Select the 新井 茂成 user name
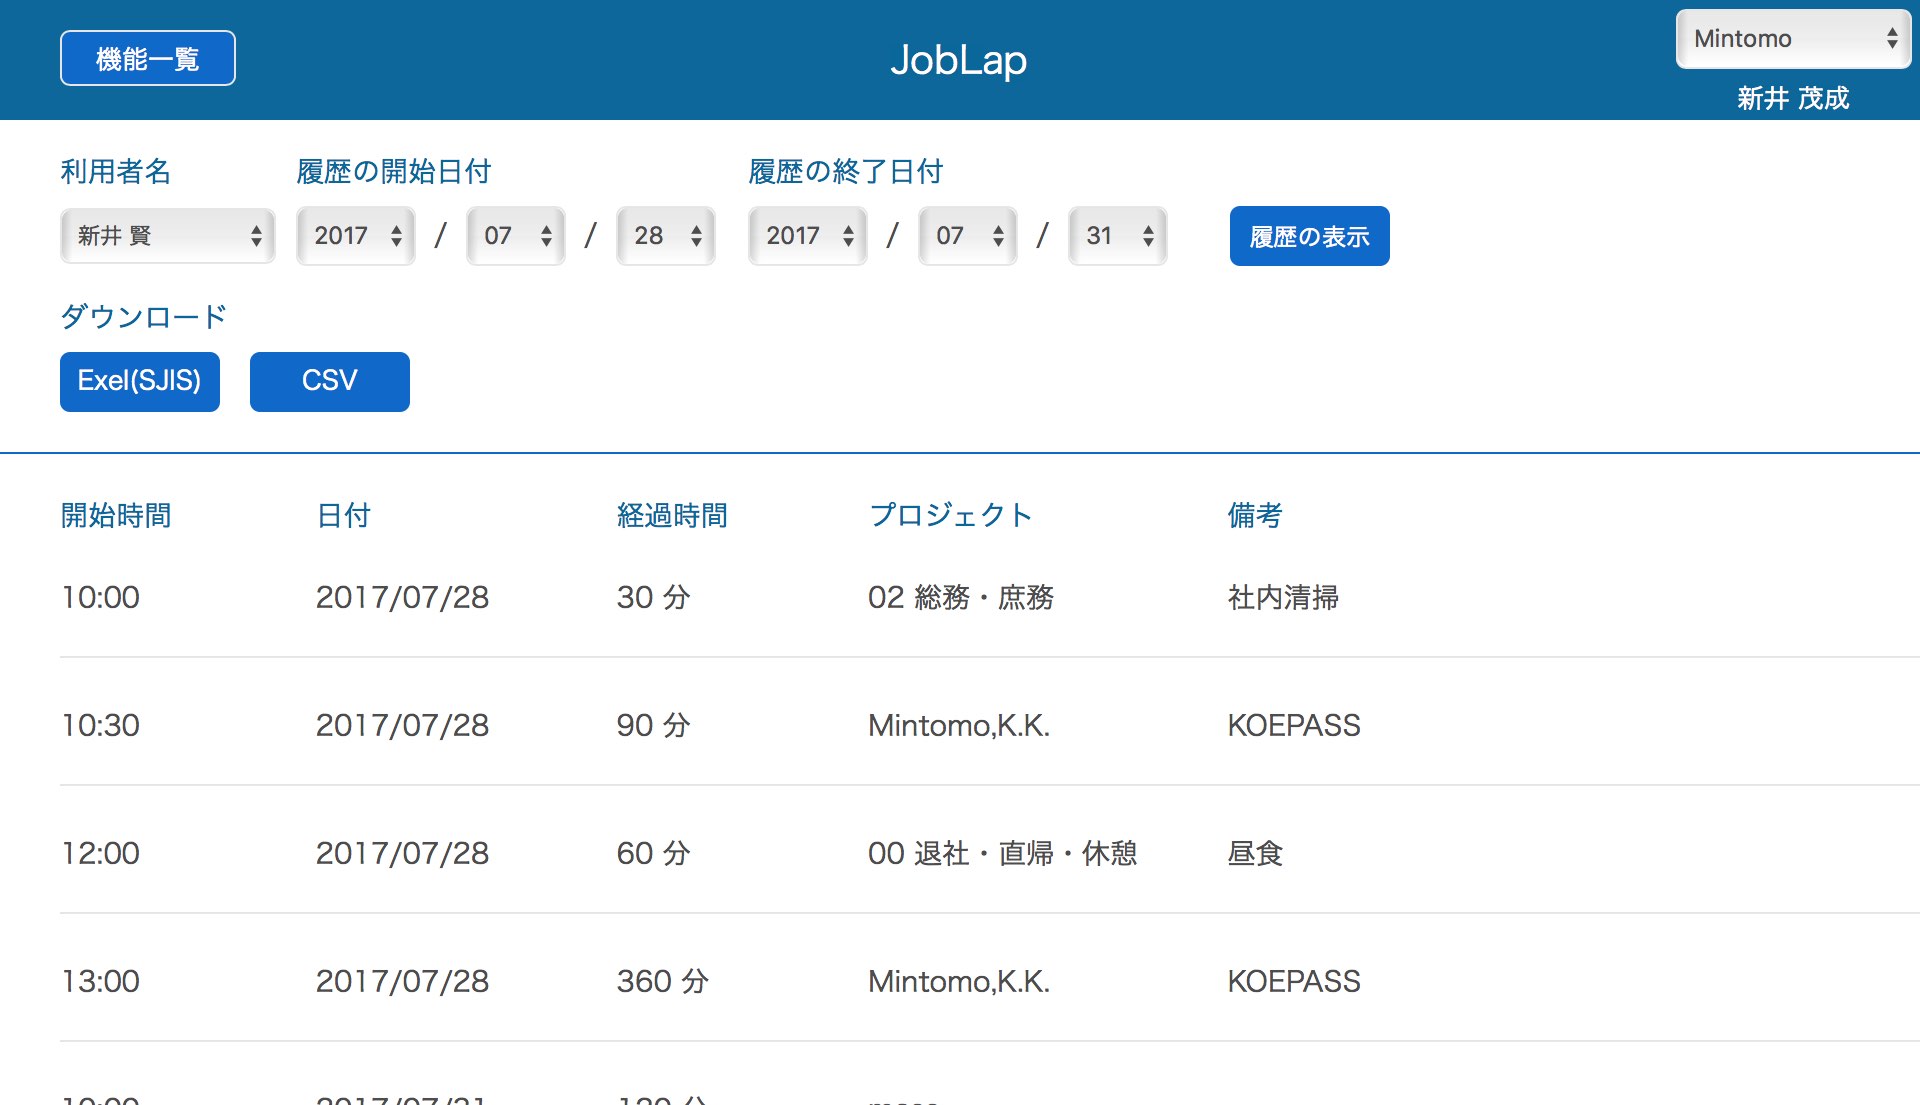The height and width of the screenshot is (1105, 1920). pos(1791,98)
